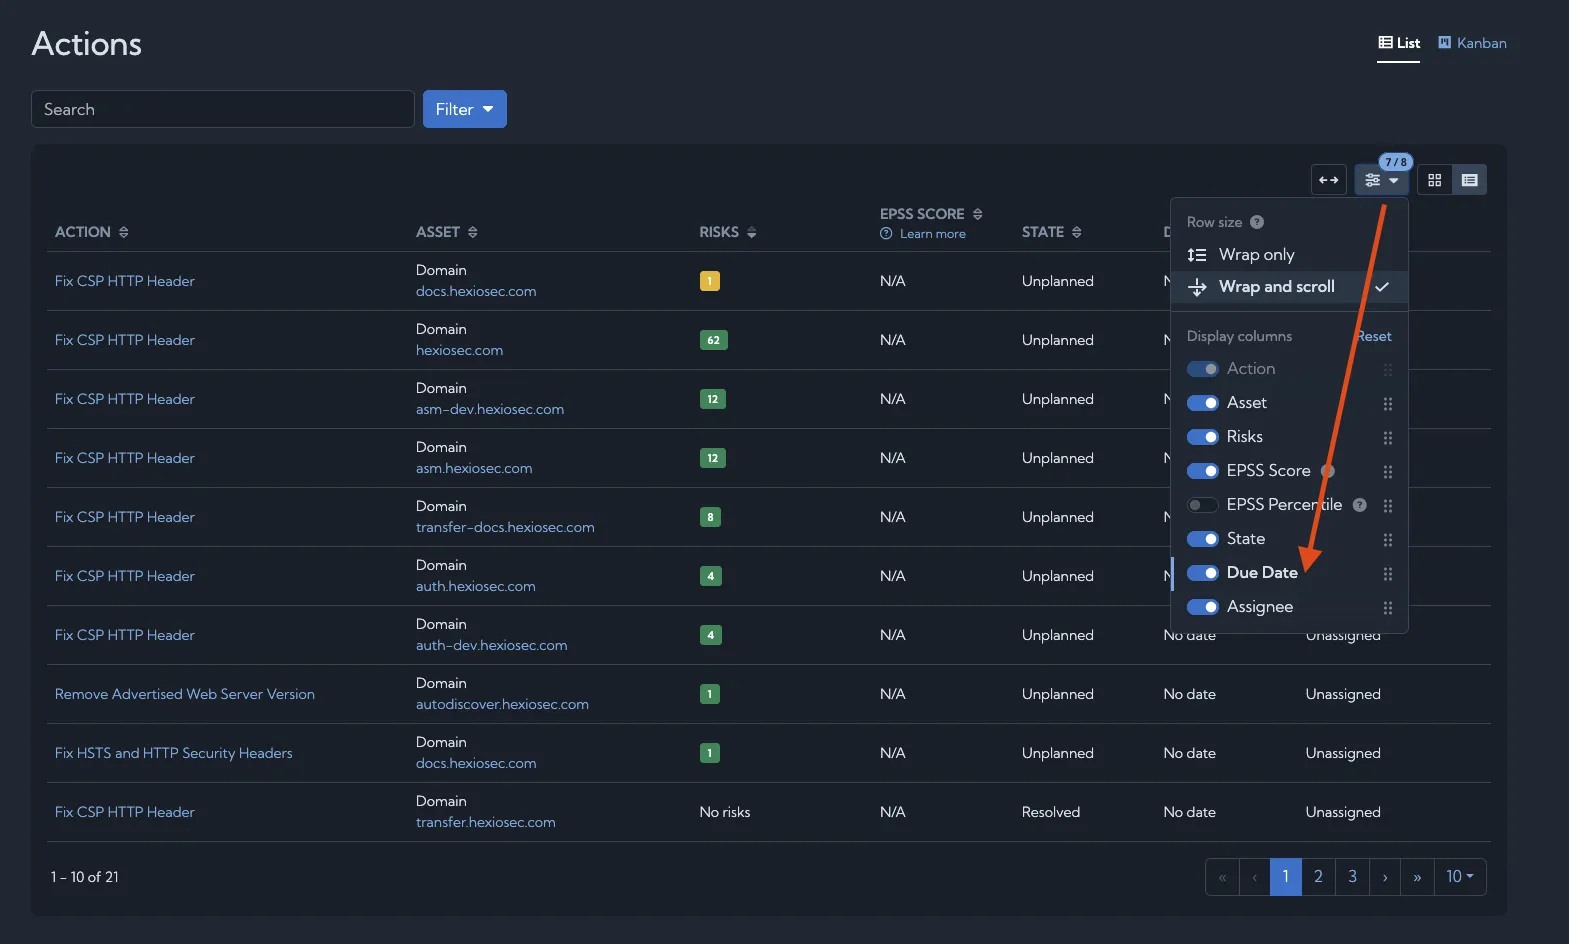Sort by State column sort icon
This screenshot has height=944, width=1569.
(x=1077, y=232)
